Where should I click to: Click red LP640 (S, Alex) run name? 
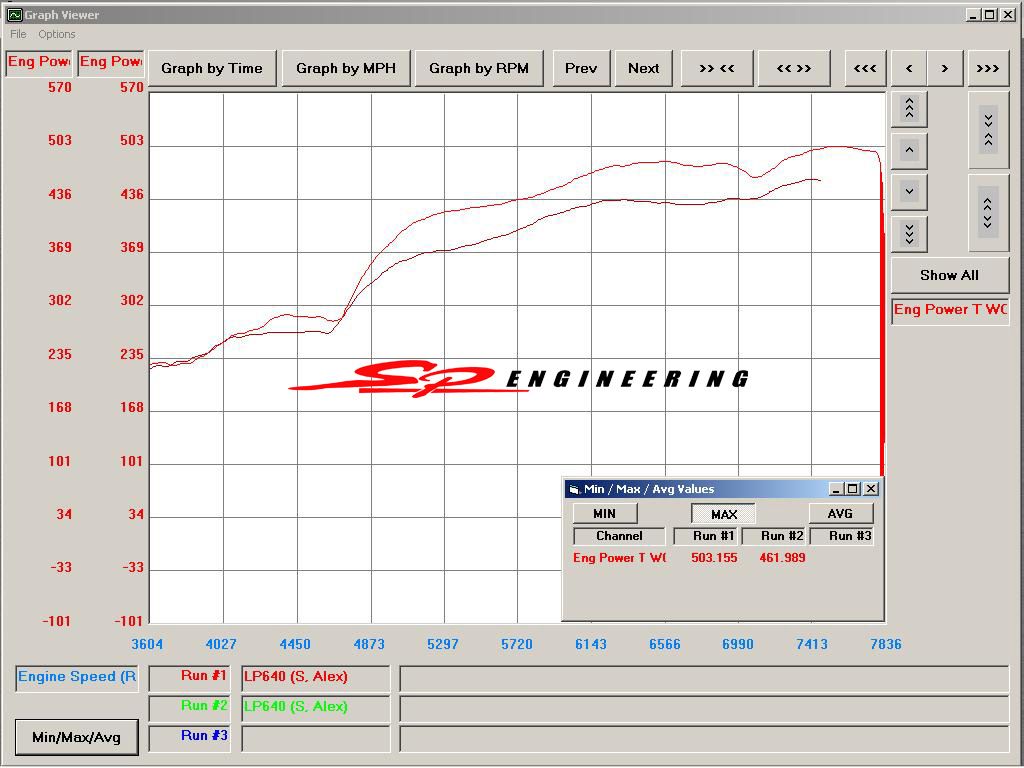[315, 678]
